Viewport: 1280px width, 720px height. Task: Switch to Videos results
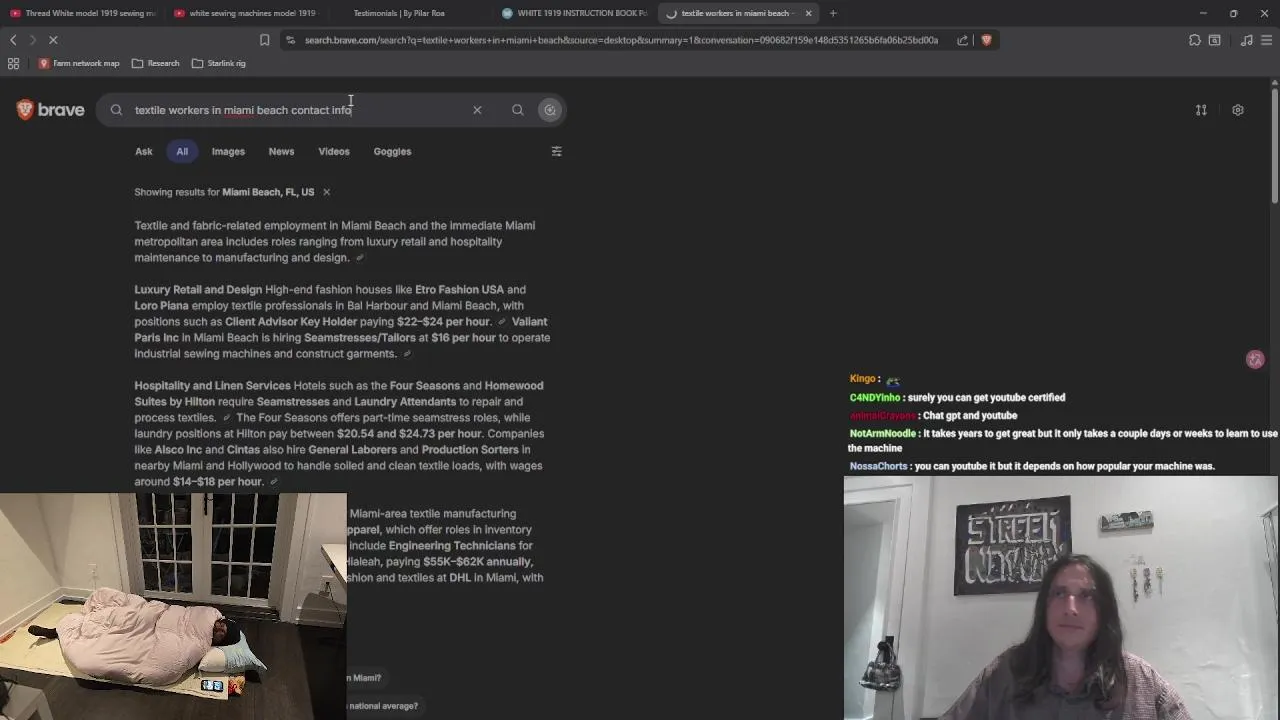[x=334, y=151]
